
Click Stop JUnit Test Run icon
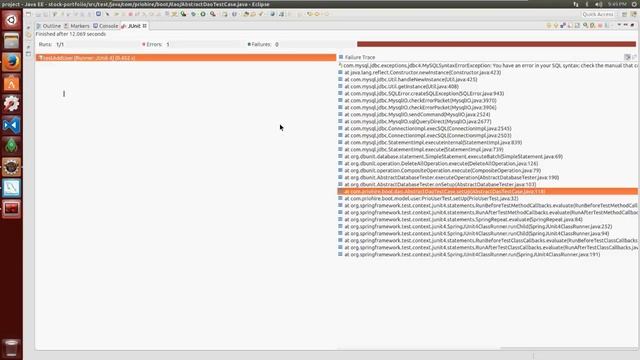[600, 25]
